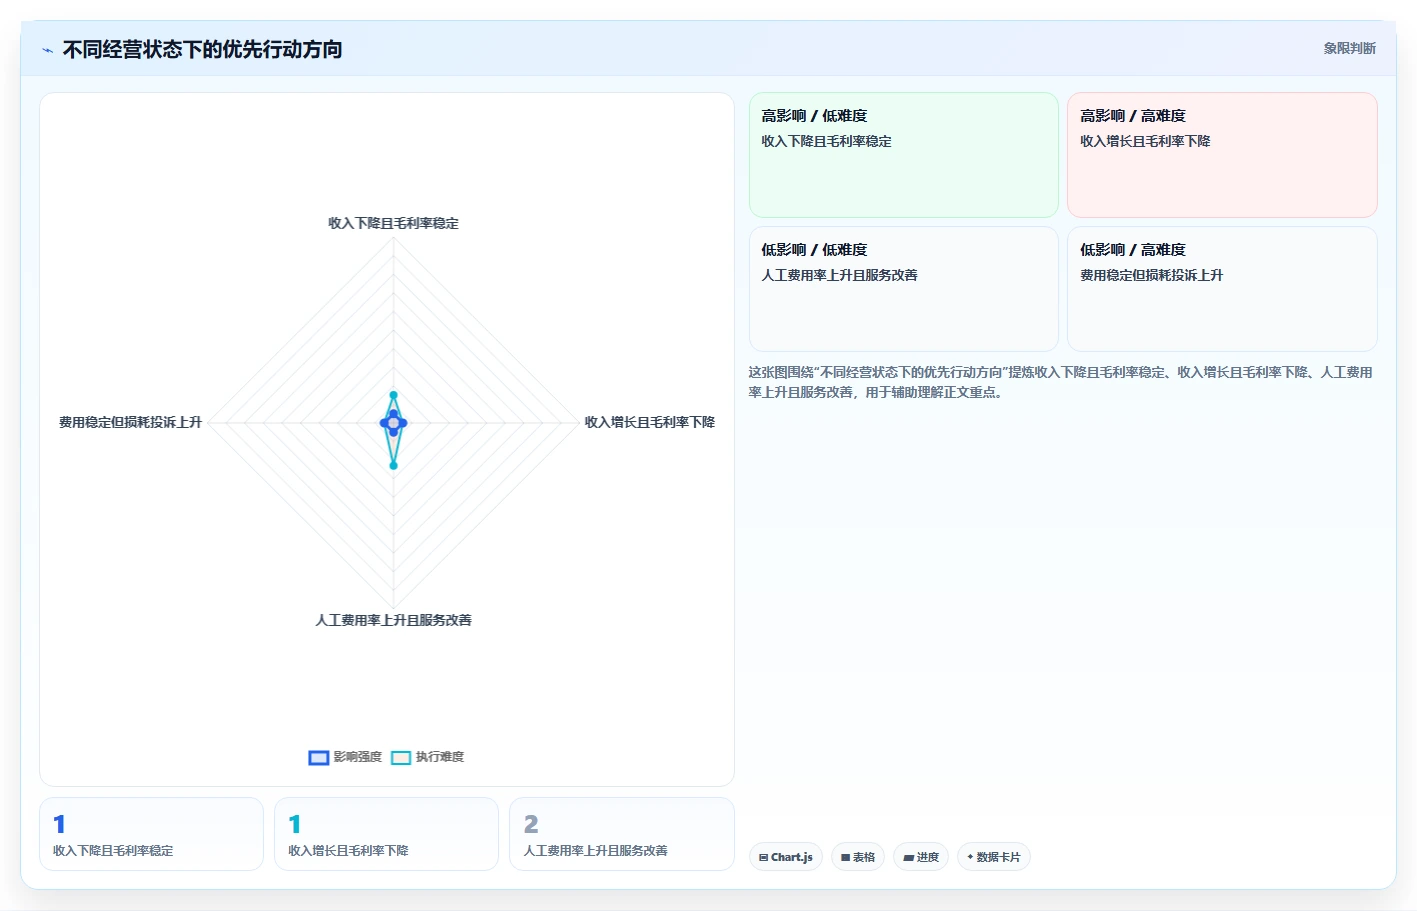Click the title 不同经营状态下的优先行动方向

click(202, 49)
